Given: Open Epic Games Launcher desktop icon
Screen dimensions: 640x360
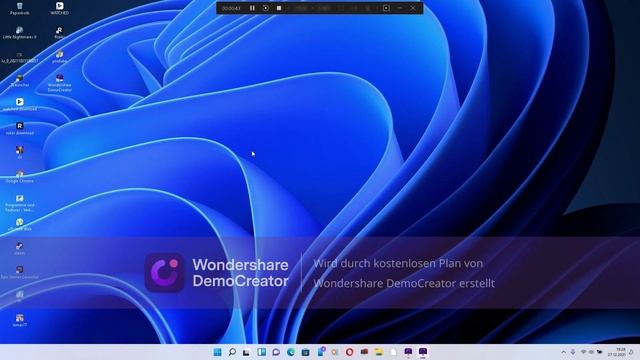Looking at the screenshot, I should coord(20,272).
